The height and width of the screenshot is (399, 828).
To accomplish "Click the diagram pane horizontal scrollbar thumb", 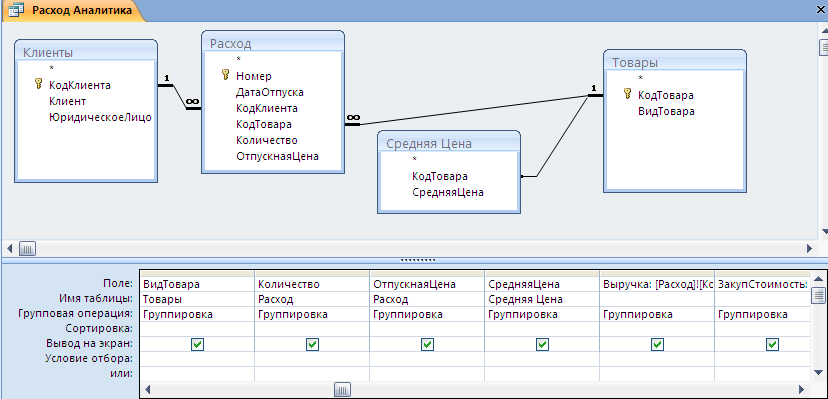I will click(27, 248).
